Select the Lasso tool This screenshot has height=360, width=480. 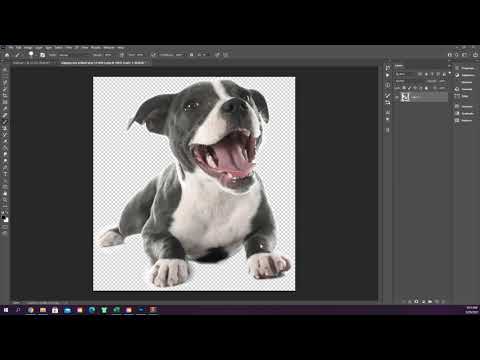5,83
